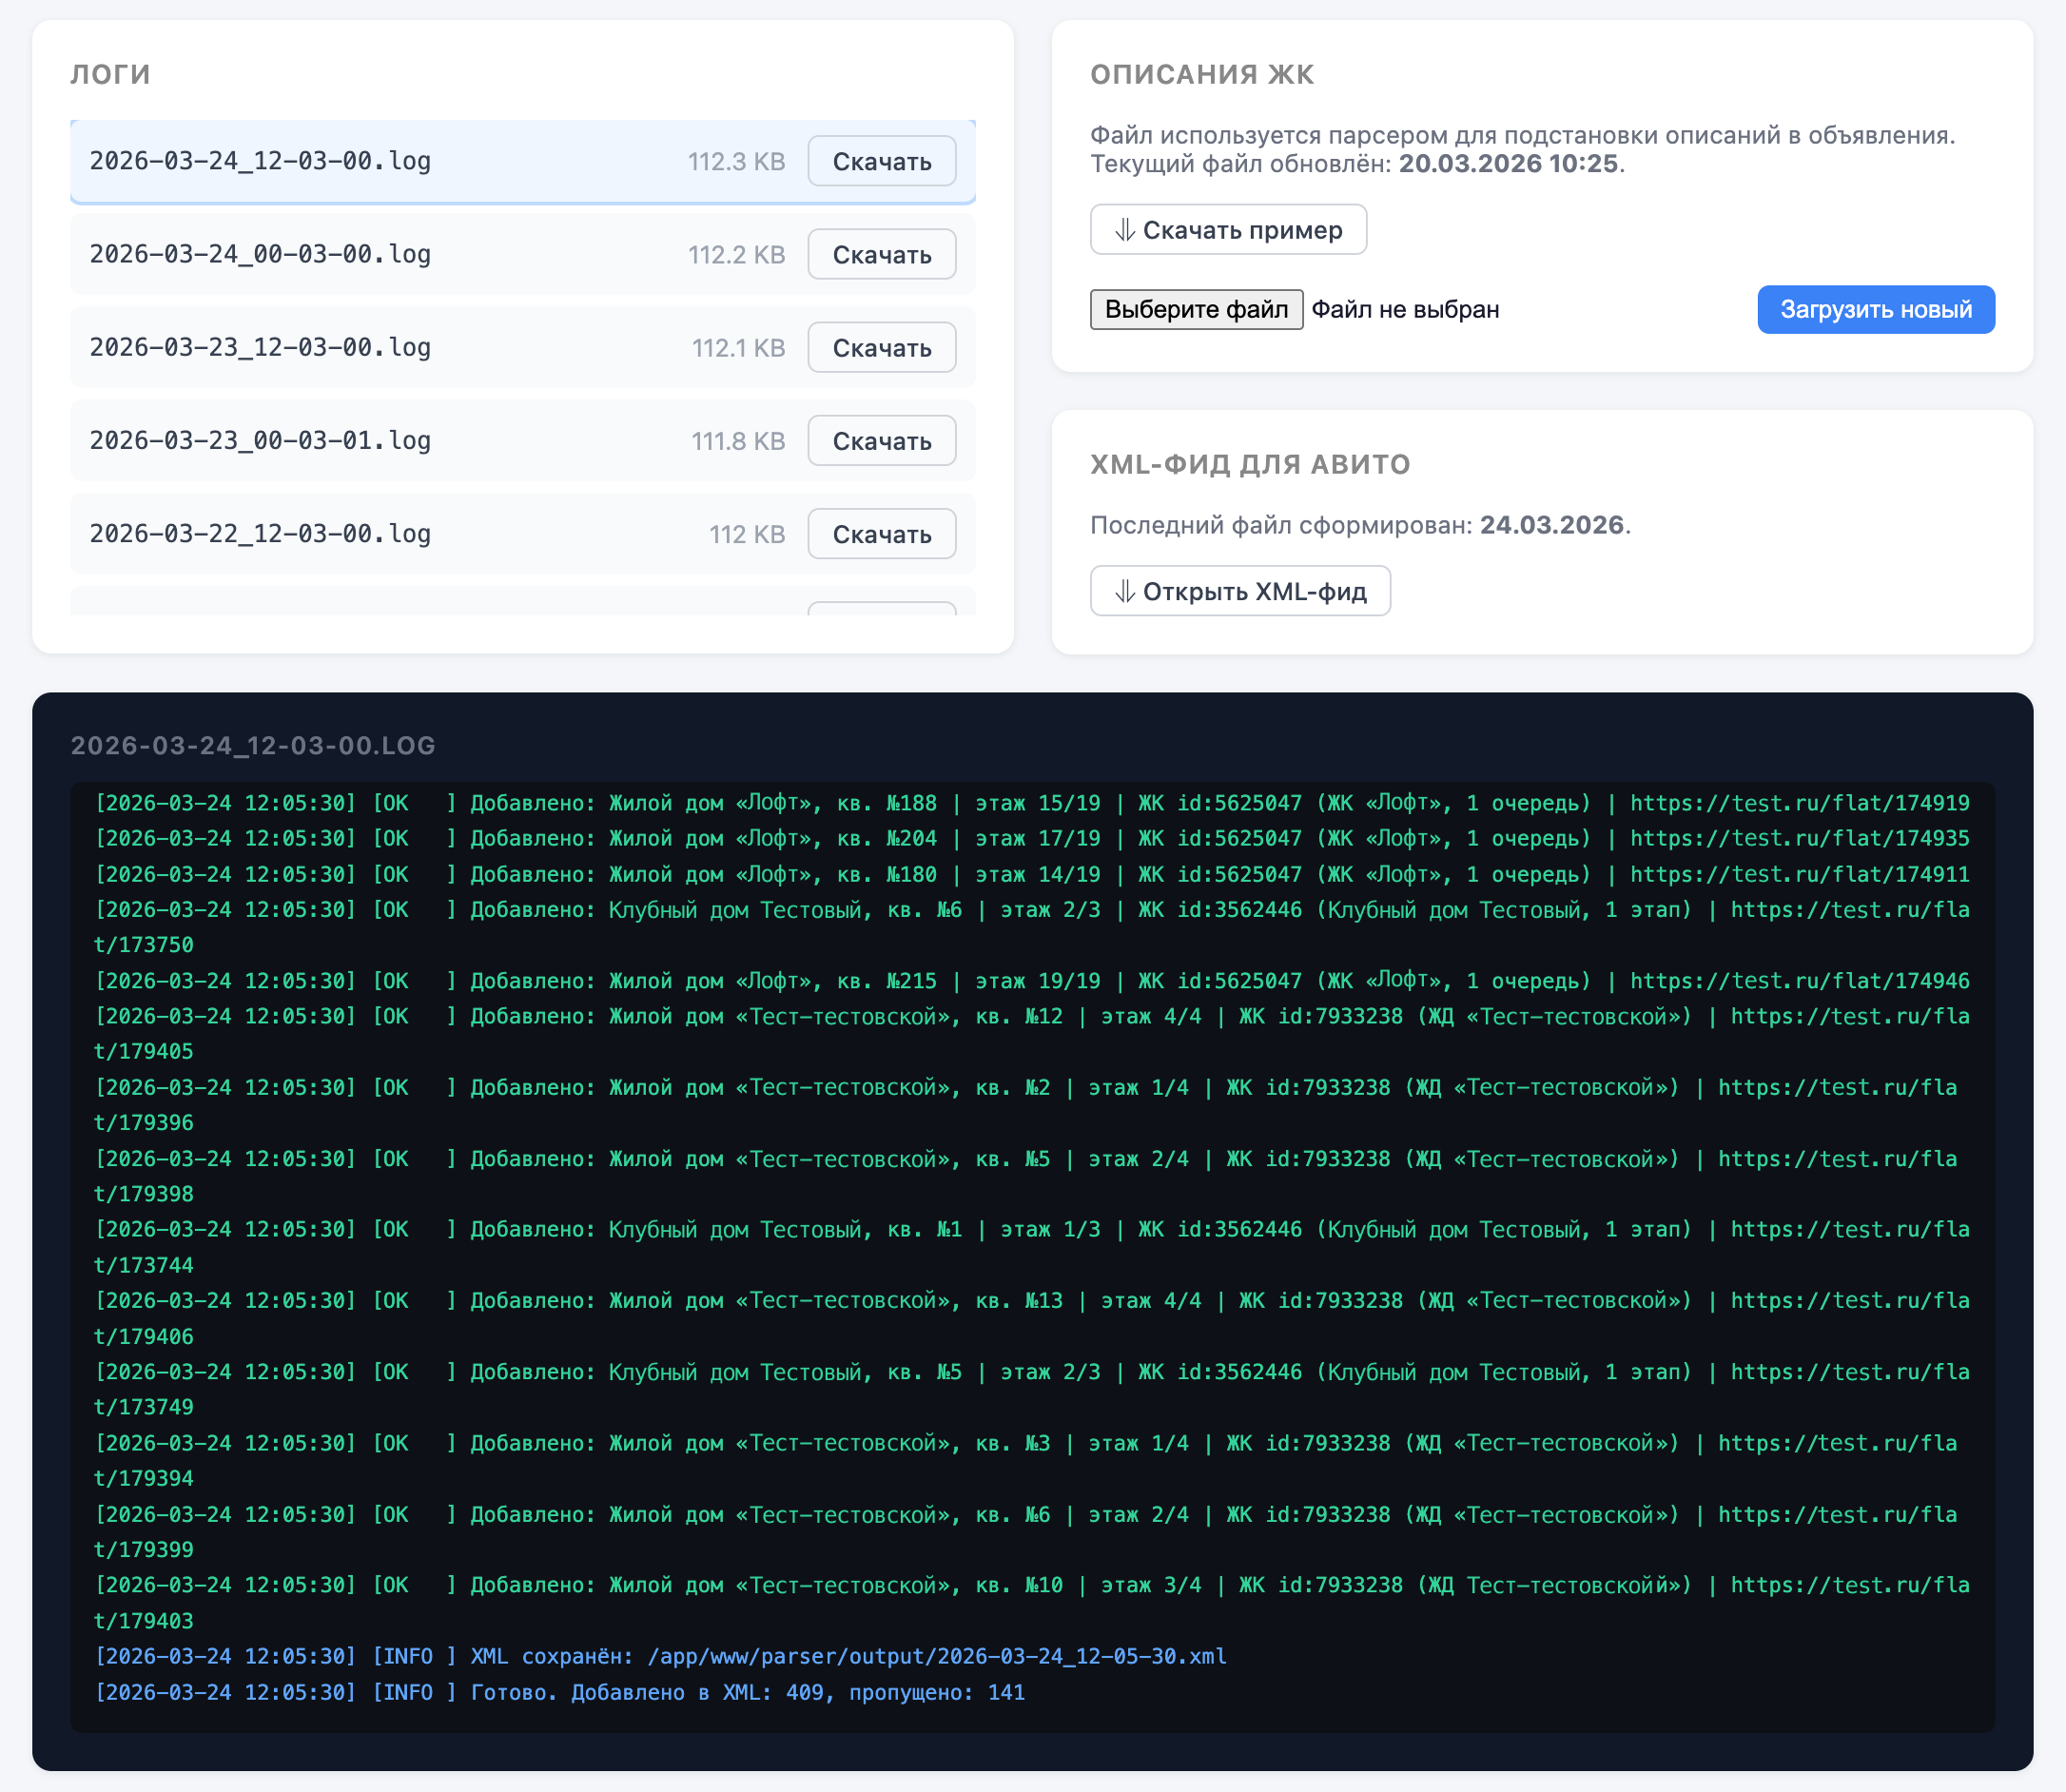Download log 2026-03-22_12-03-00.log
This screenshot has width=2066, height=1792.
coord(881,534)
